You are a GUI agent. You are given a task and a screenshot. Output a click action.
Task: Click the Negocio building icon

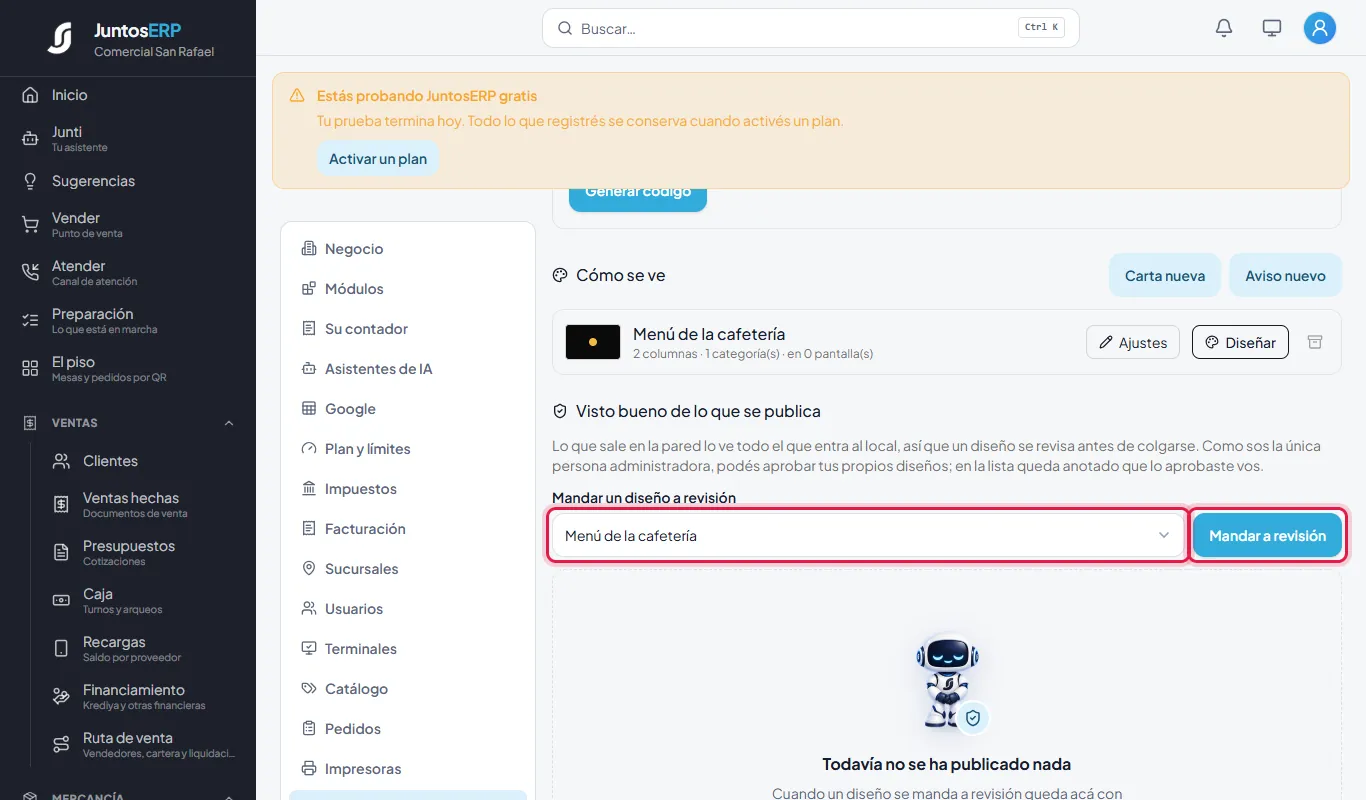309,249
